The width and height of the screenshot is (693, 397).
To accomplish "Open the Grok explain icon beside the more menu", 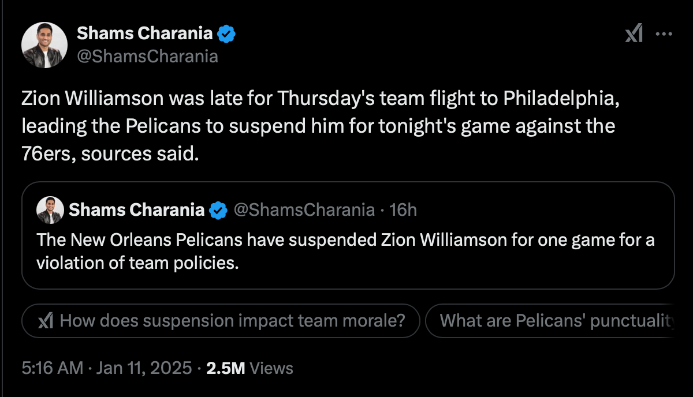I will pyautogui.click(x=634, y=33).
